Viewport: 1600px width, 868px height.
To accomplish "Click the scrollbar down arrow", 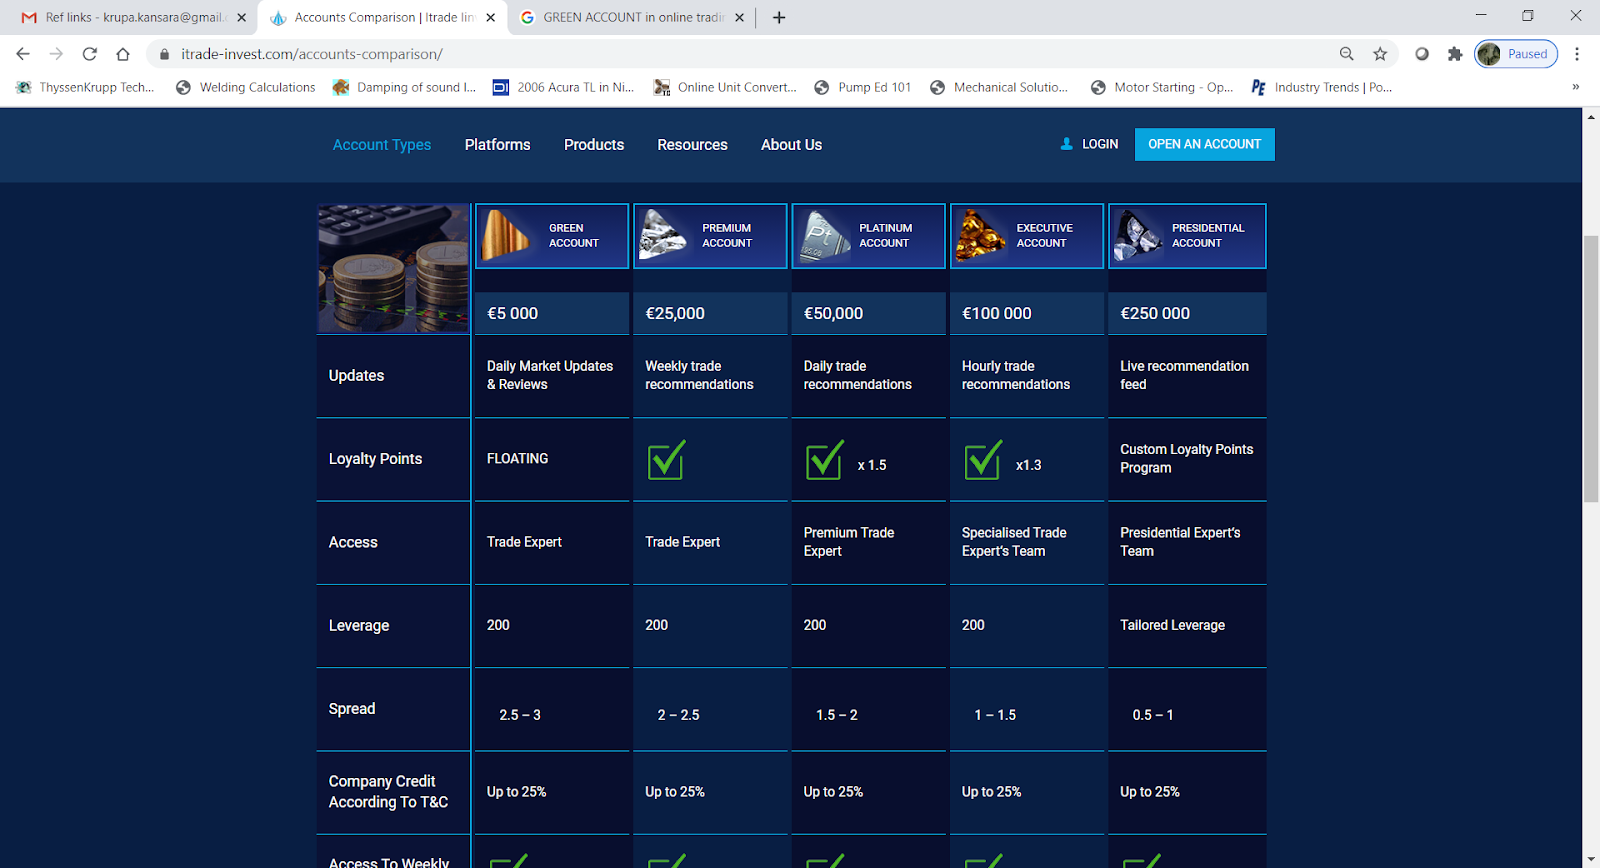I will click(x=1591, y=859).
